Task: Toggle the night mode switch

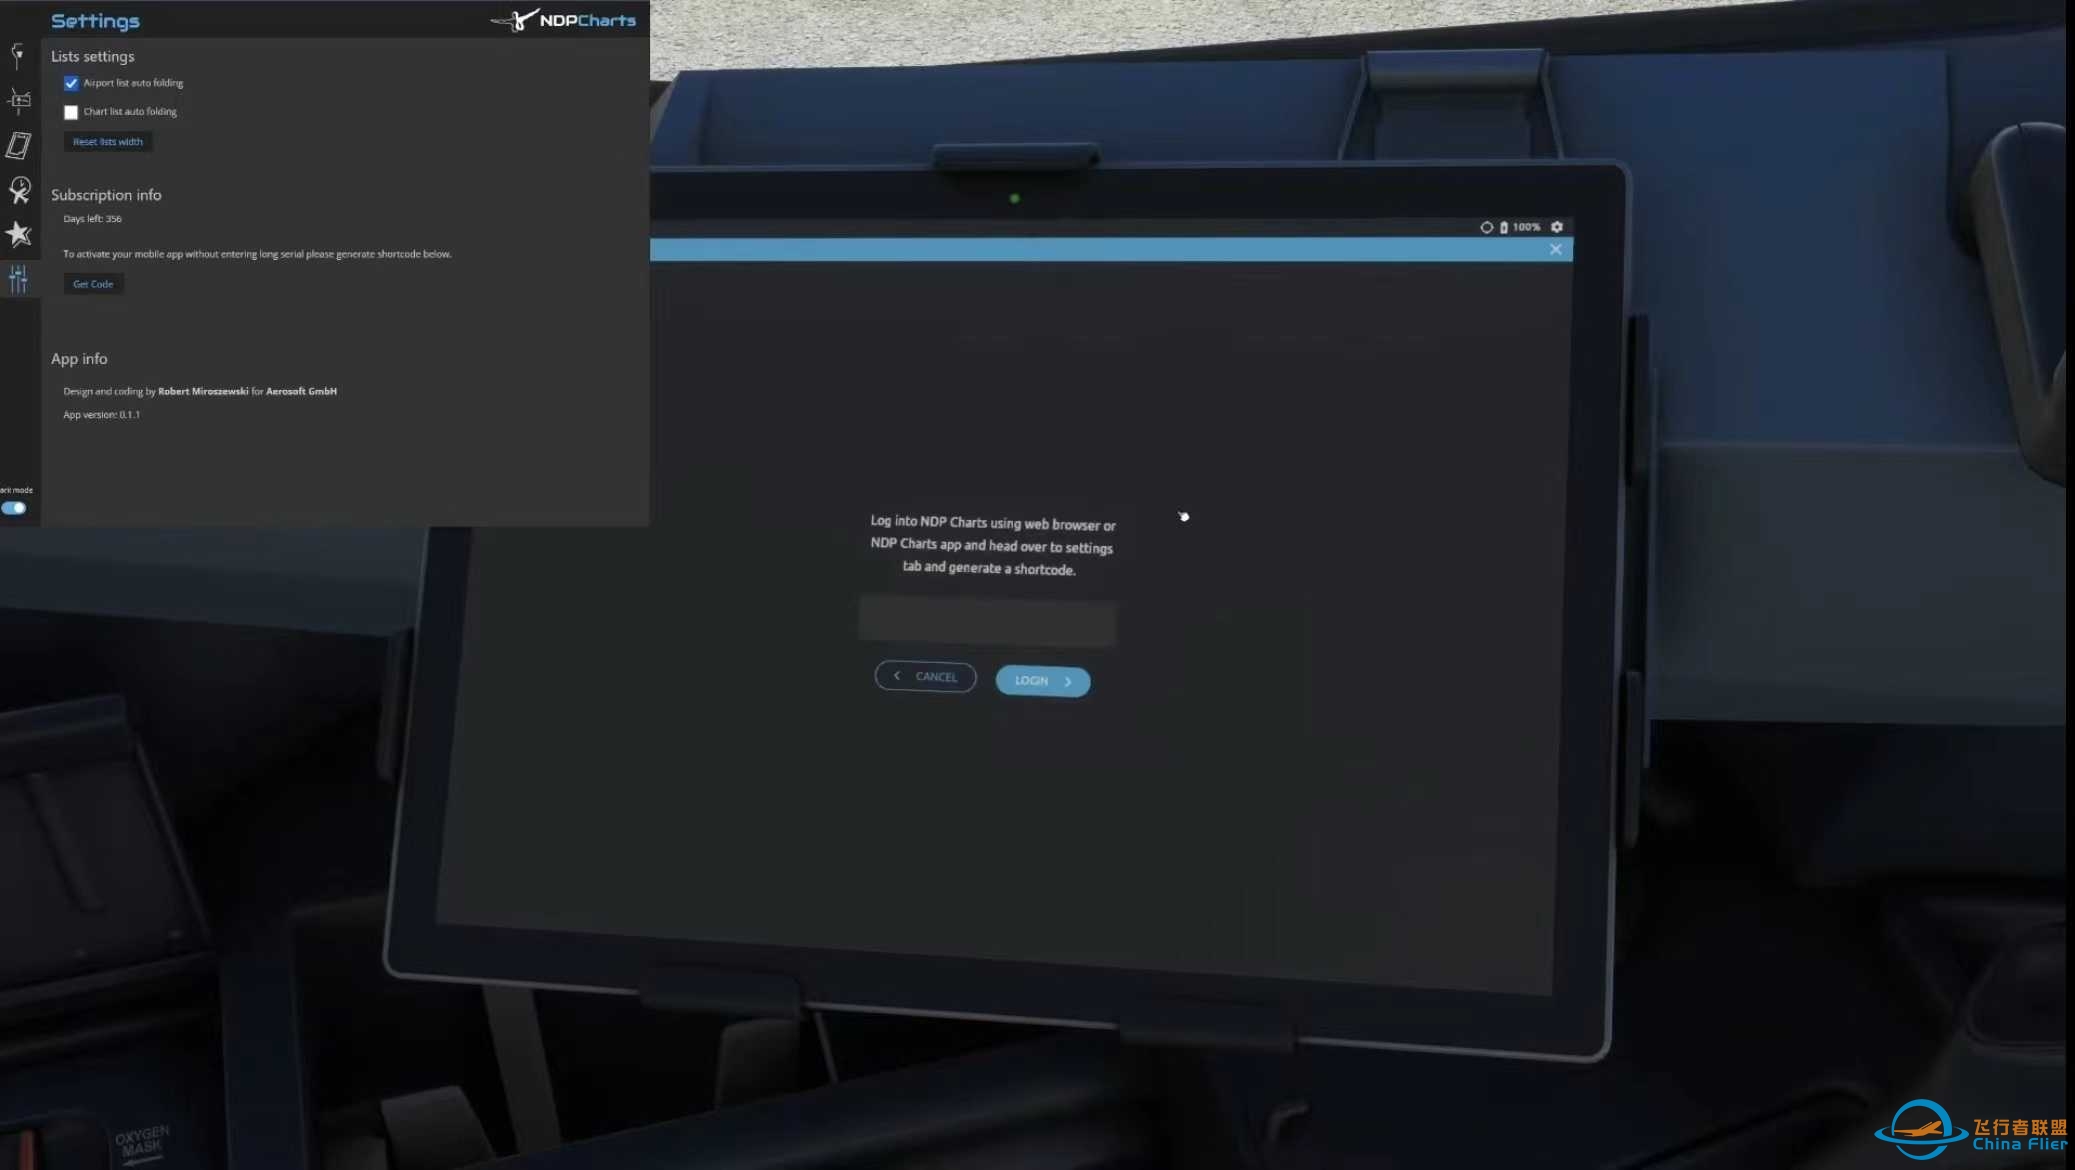Action: (x=14, y=507)
